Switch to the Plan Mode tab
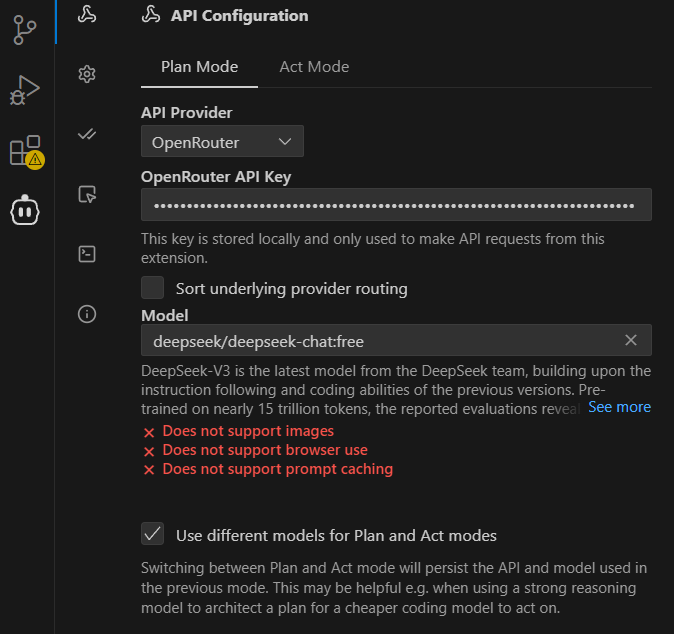This screenshot has height=634, width=674. pos(199,67)
